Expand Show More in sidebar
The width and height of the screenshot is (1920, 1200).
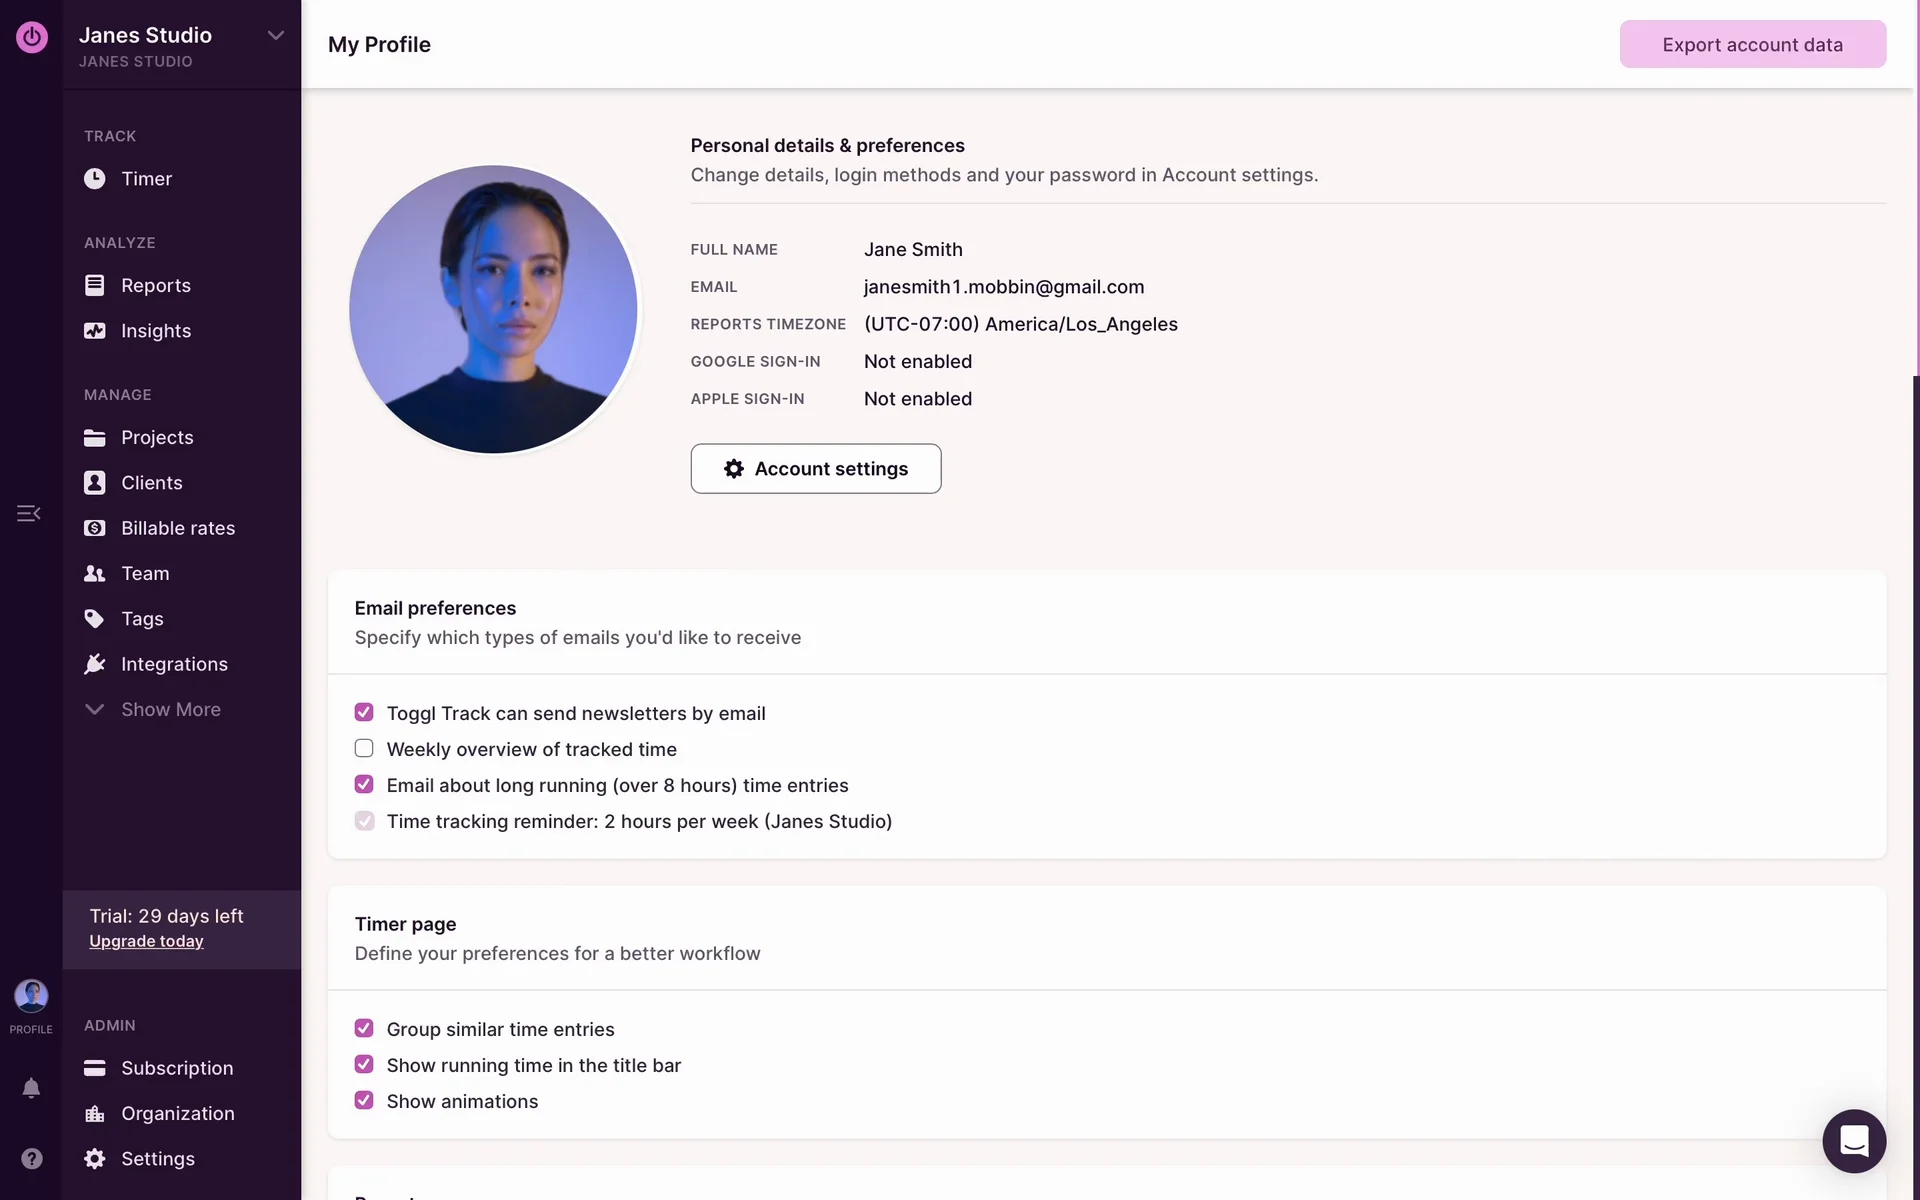pos(170,709)
